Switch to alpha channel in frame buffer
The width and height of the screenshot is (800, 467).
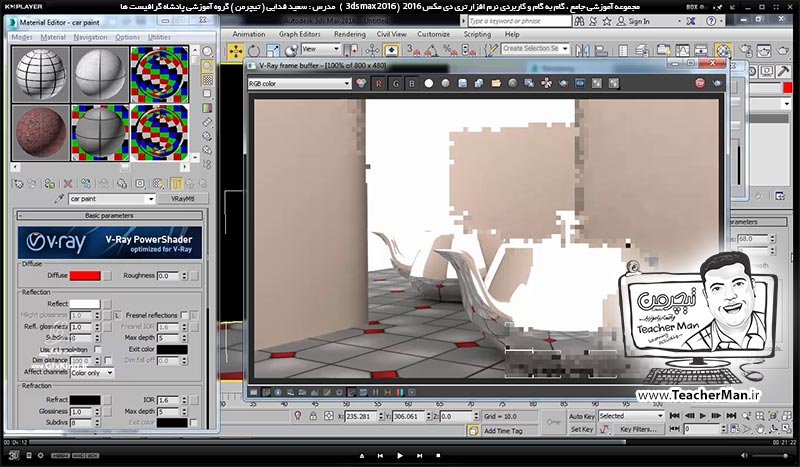pos(429,83)
